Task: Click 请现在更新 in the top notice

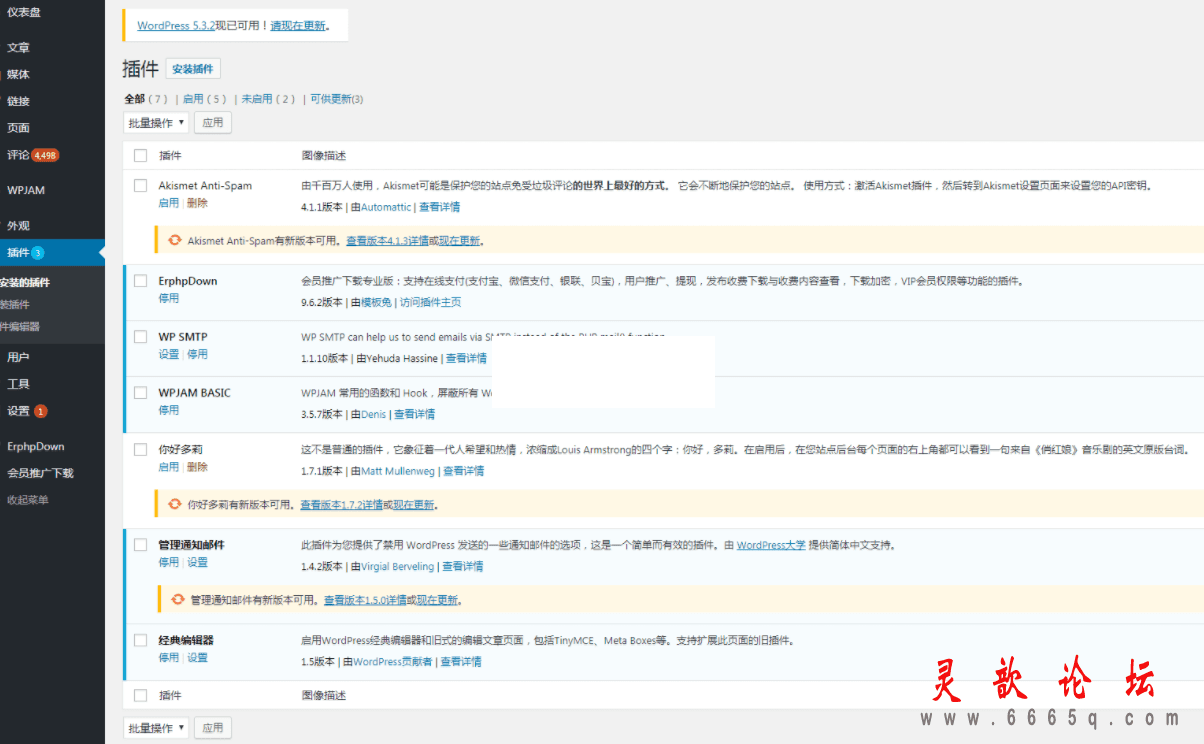Action: [298, 25]
